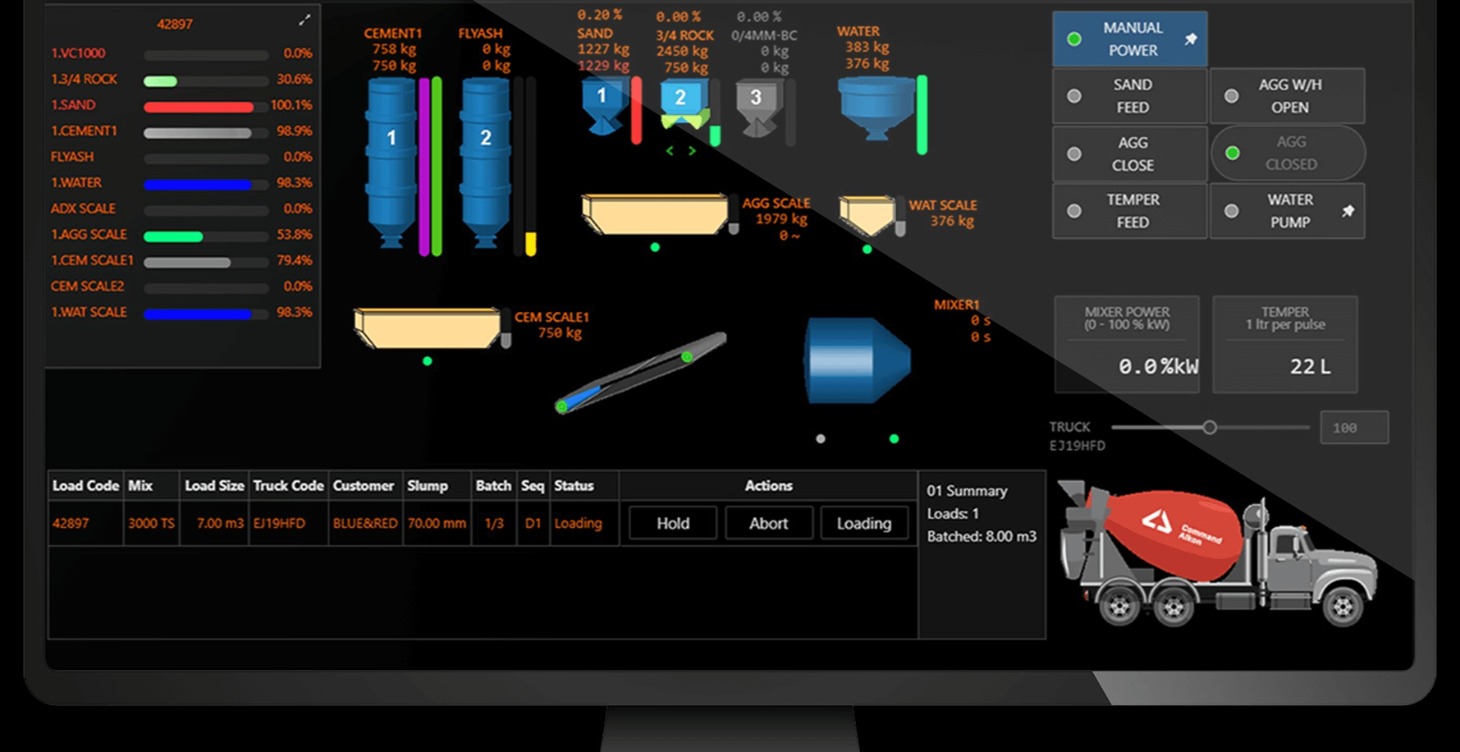The height and width of the screenshot is (752, 1460).
Task: Select load code 42897 in the table
Action: [x=71, y=523]
